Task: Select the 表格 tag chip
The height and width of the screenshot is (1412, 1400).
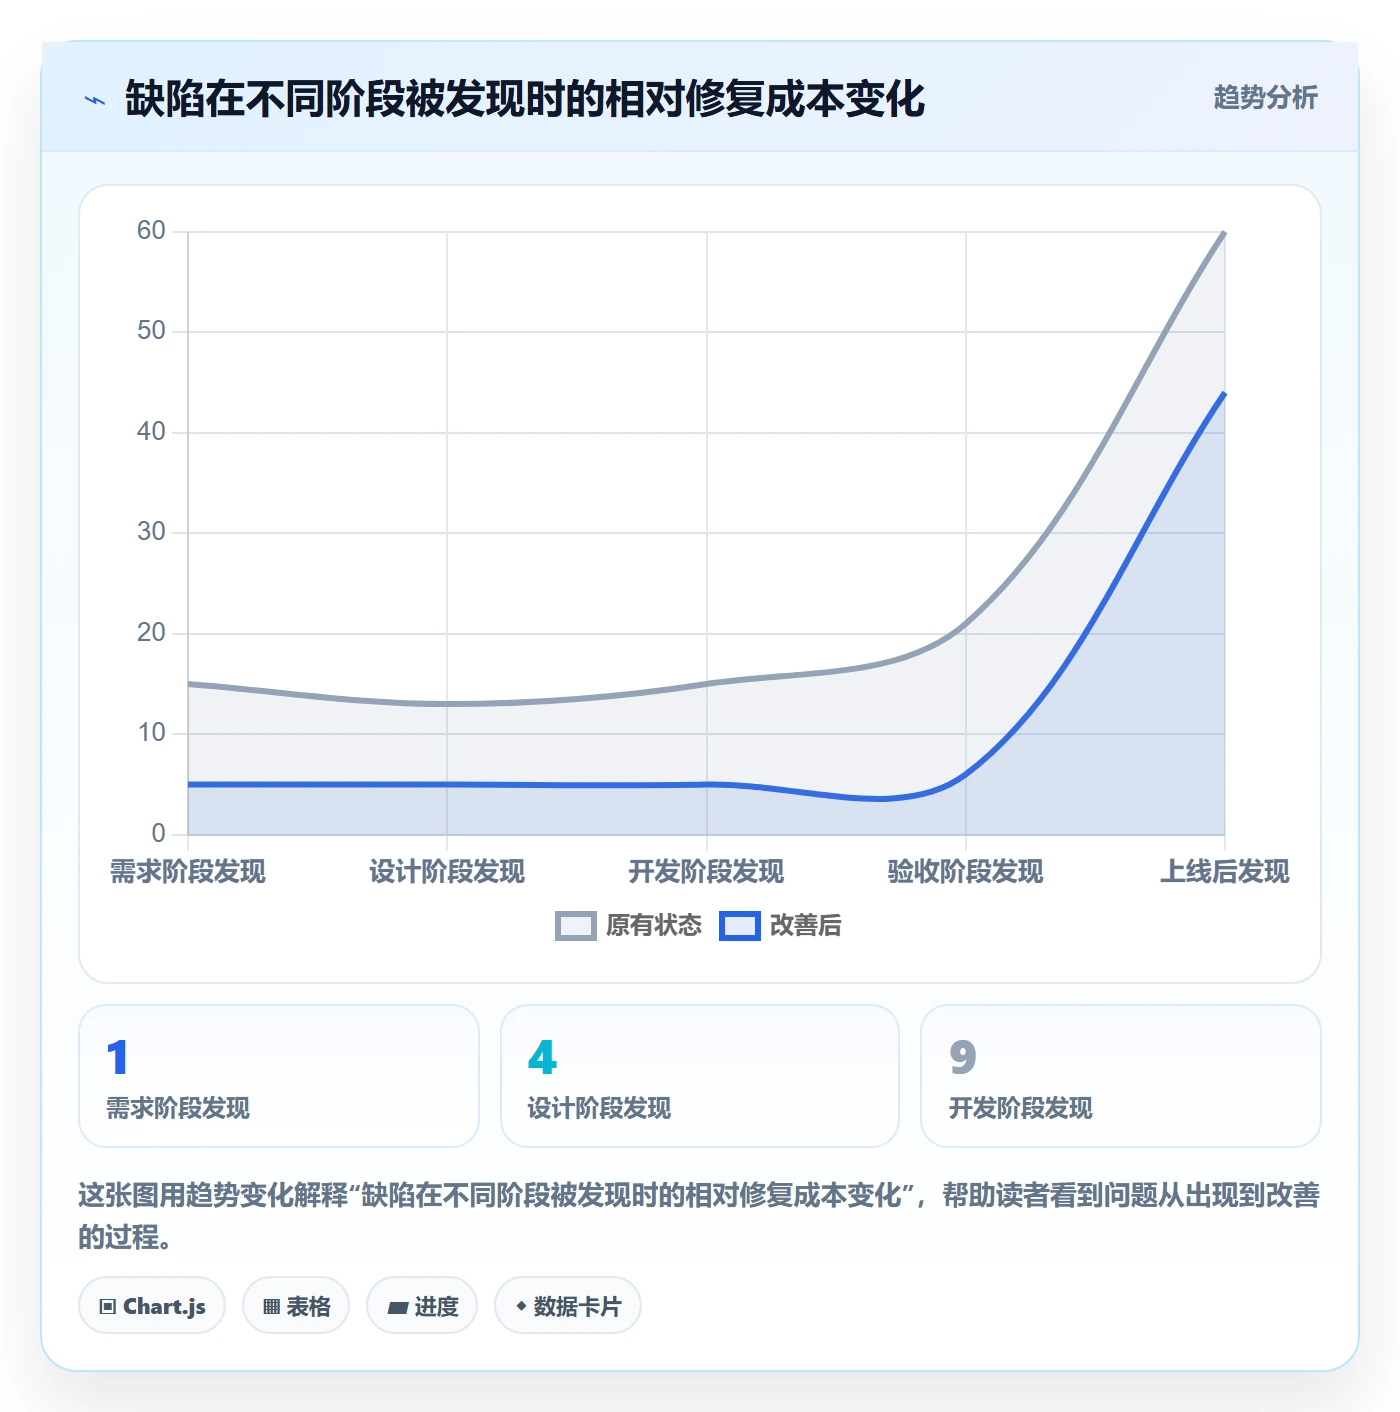Action: coord(296,1306)
